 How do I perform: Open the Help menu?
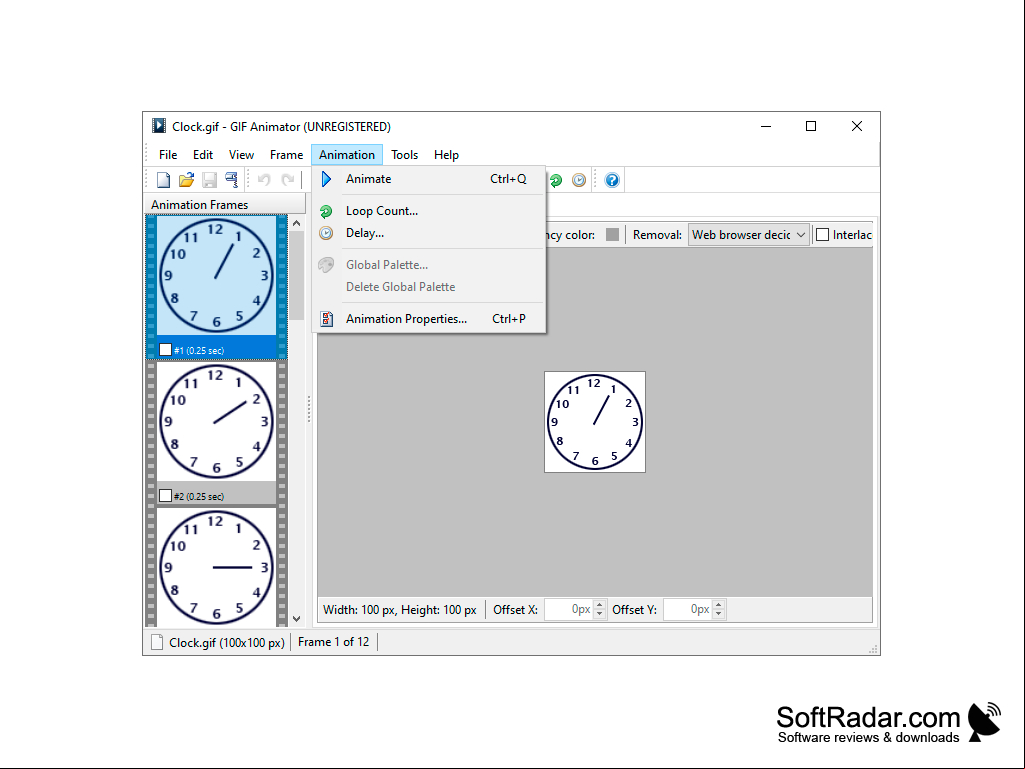[446, 155]
